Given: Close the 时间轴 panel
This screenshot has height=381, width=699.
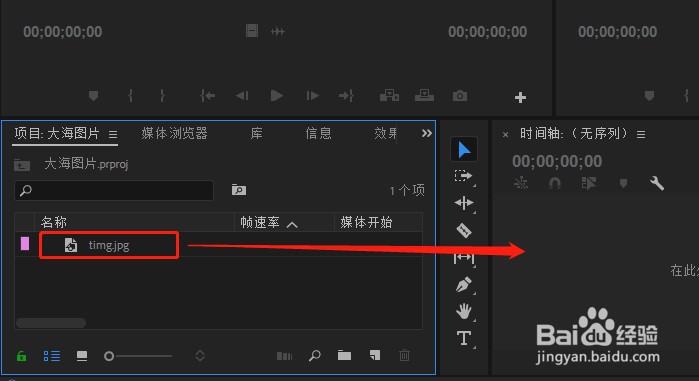Looking at the screenshot, I should point(505,134).
